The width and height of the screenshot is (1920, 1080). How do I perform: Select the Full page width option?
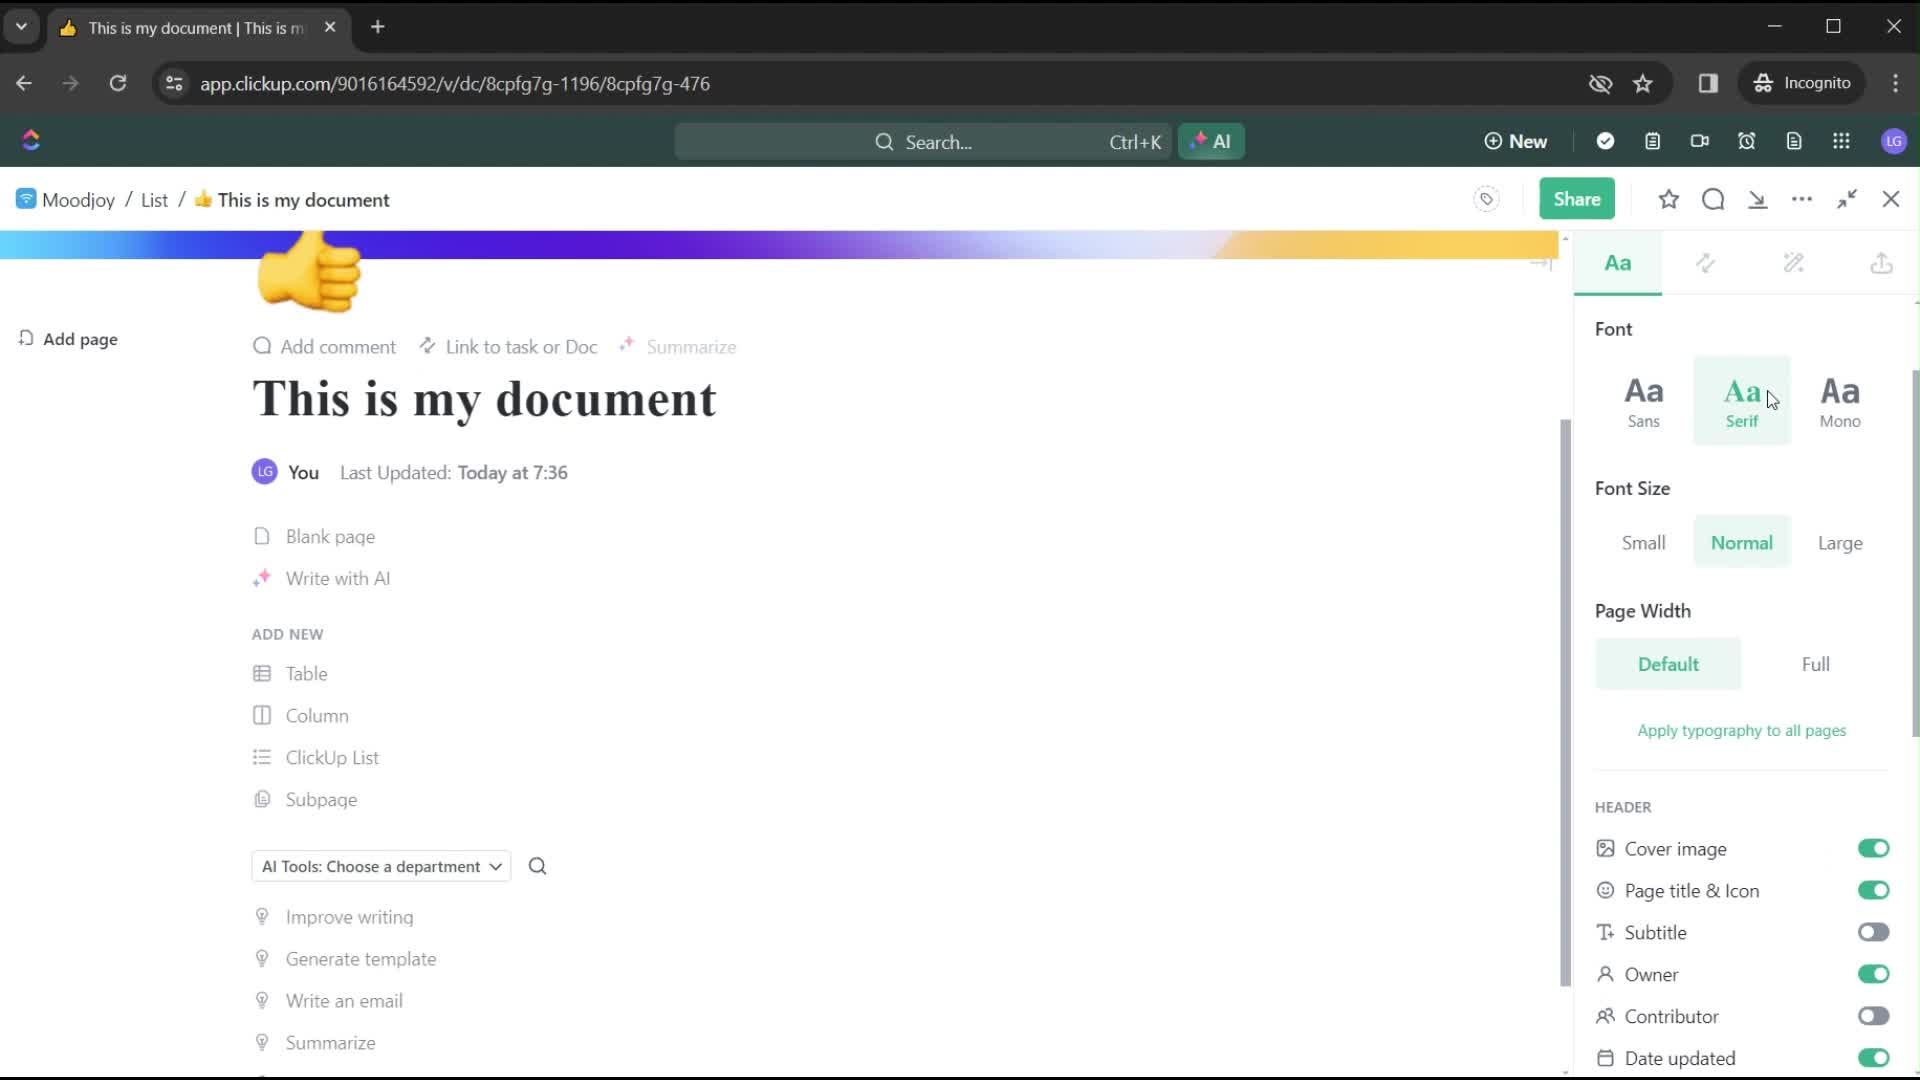click(1817, 665)
